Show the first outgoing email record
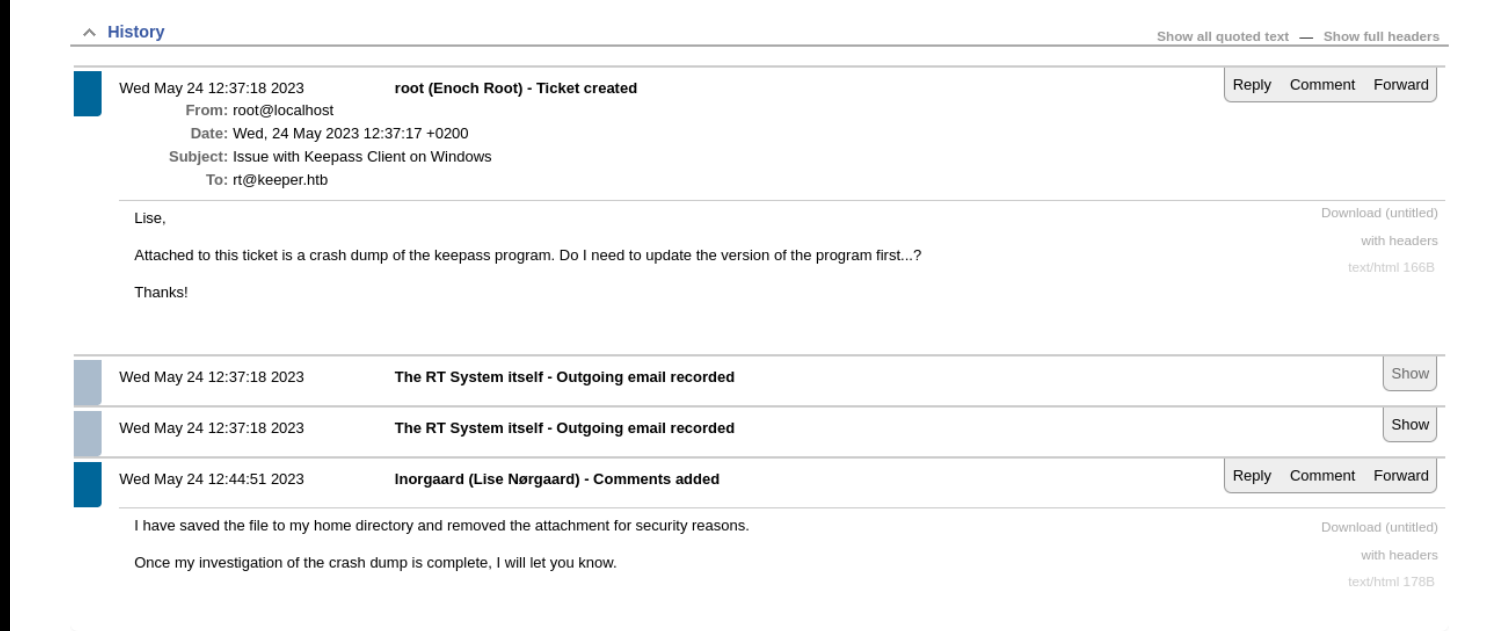The height and width of the screenshot is (631, 1489). pyautogui.click(x=1409, y=373)
